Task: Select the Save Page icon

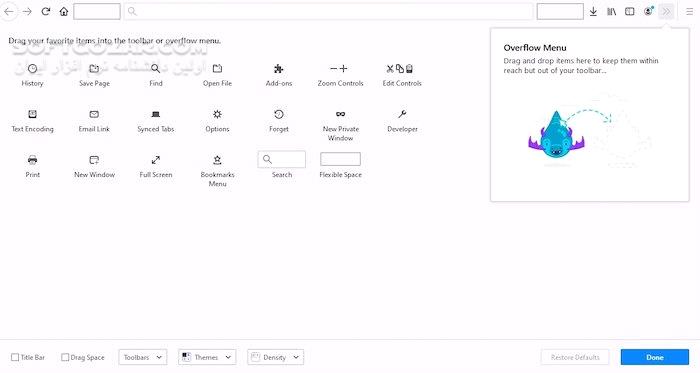Action: [94, 69]
